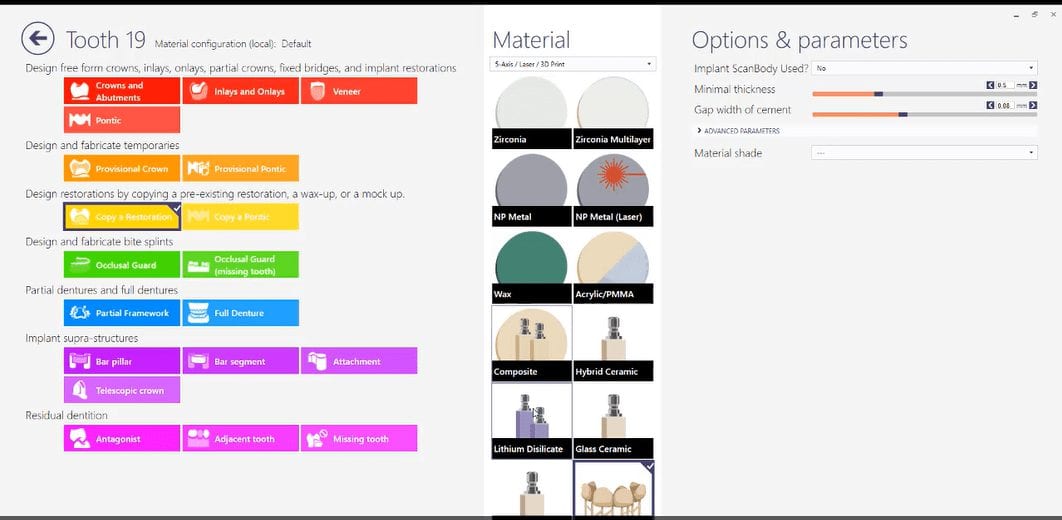Select the Zirconia material disc
The width and height of the screenshot is (1062, 520).
coord(531,112)
